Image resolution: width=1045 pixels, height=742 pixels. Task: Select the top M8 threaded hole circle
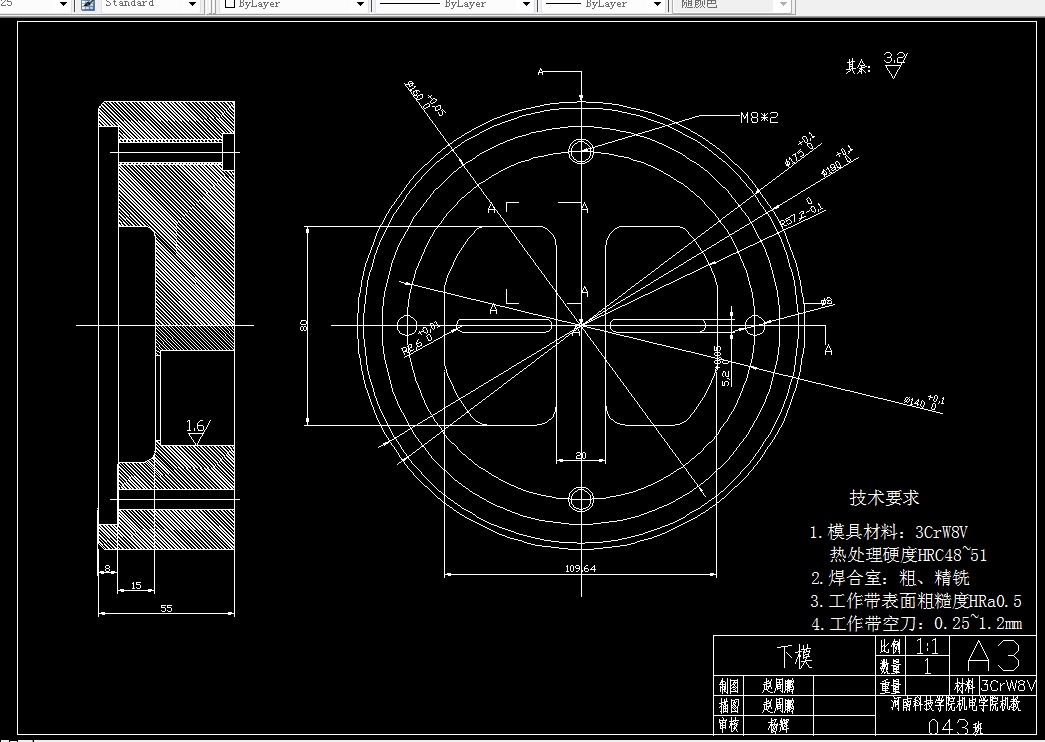580,151
